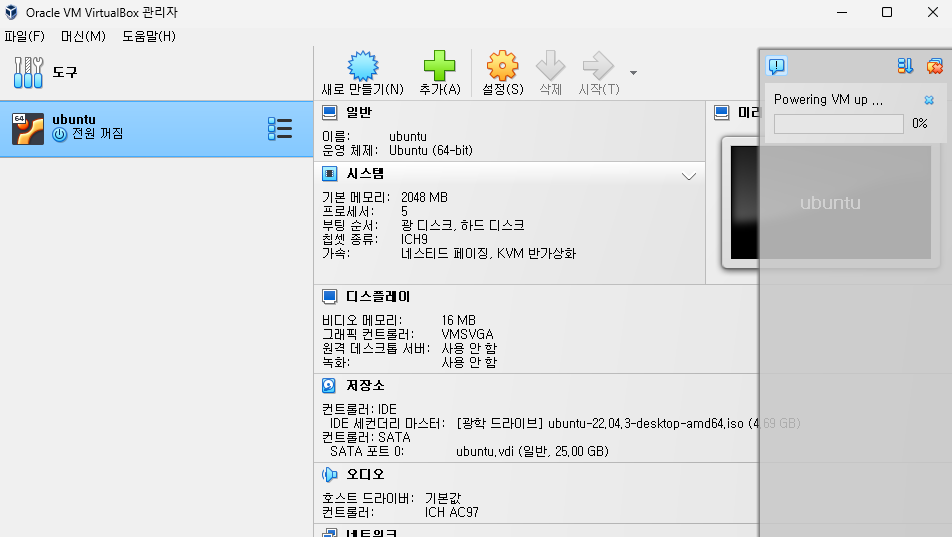952x537 pixels.
Task: Click the 디스플레이 section monitor icon
Action: [330, 296]
